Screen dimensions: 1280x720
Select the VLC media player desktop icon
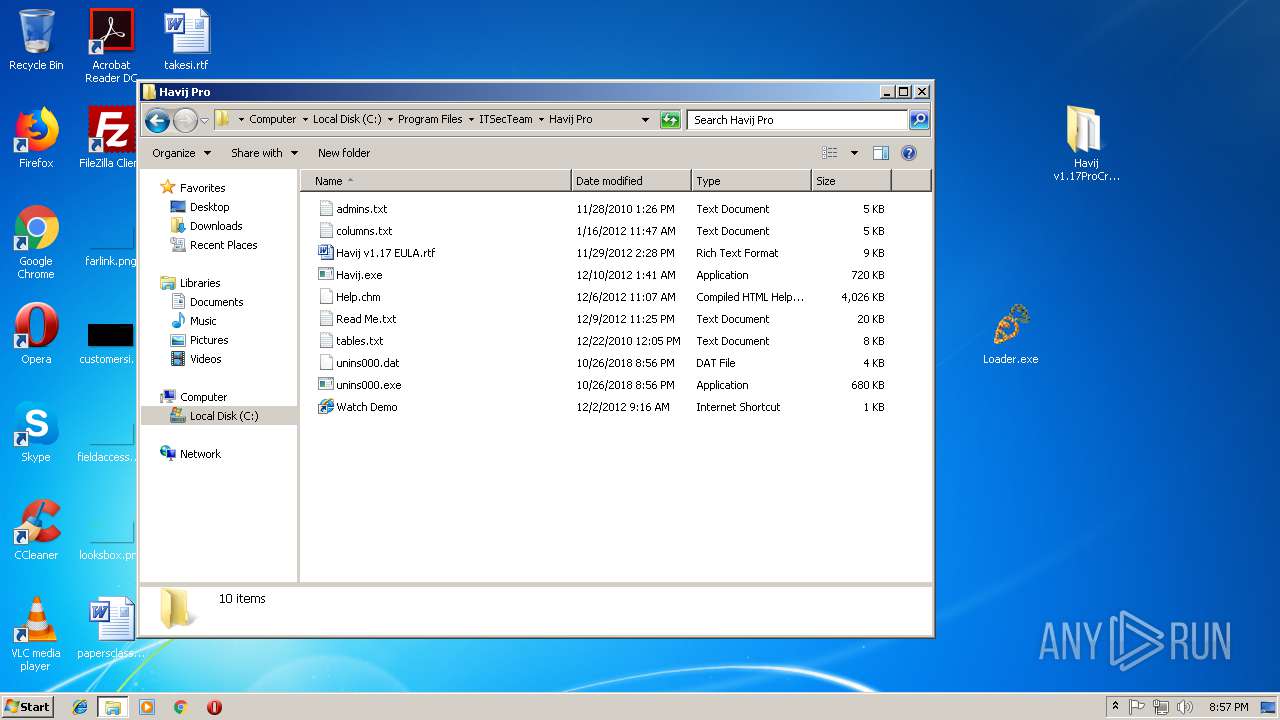coord(36,634)
